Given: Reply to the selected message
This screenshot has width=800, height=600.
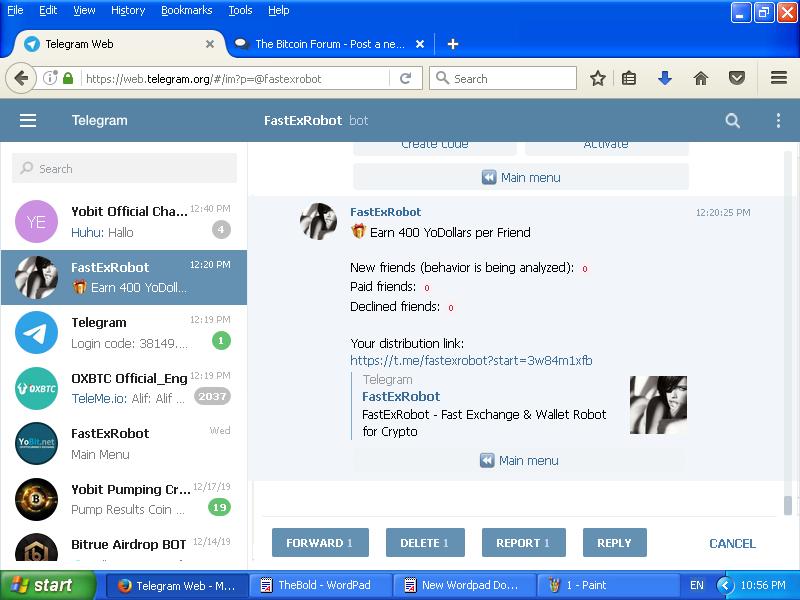Looking at the screenshot, I should [x=614, y=542].
